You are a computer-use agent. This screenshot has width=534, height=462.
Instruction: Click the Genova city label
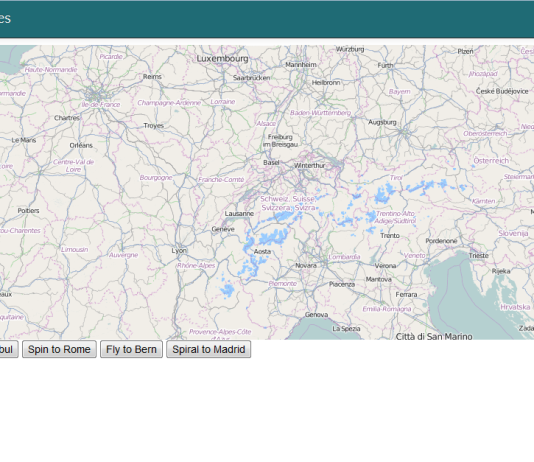click(316, 315)
